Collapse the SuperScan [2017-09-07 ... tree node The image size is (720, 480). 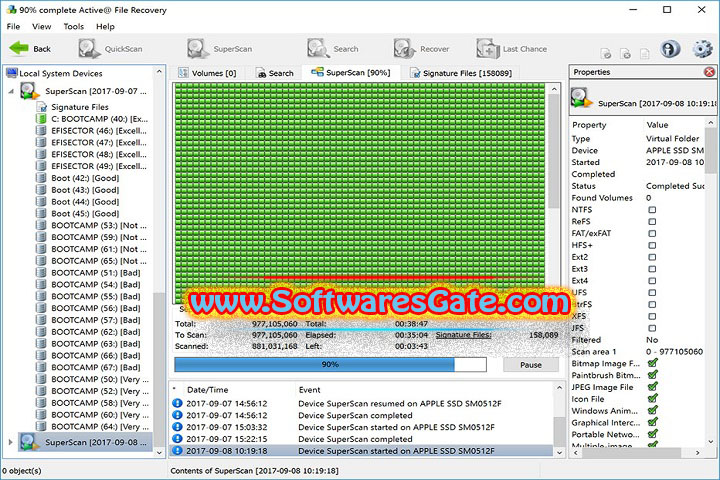coord(11,91)
